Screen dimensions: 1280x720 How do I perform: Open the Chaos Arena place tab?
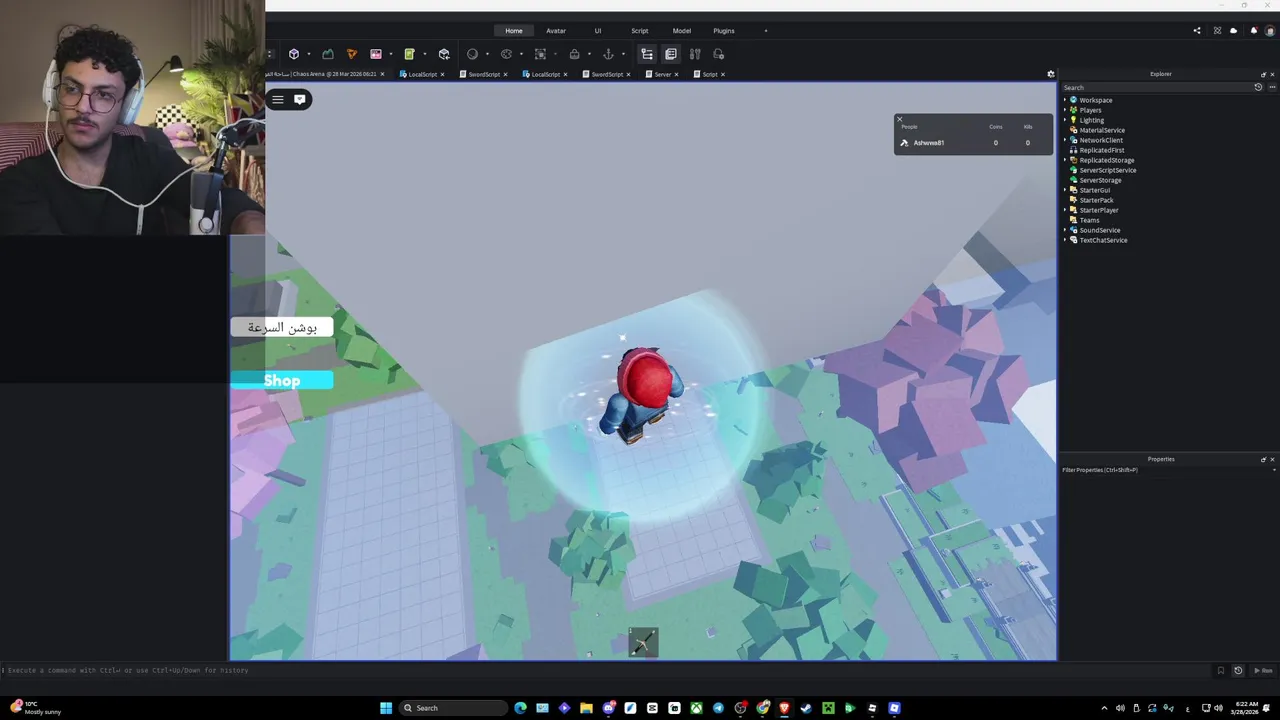[326, 74]
